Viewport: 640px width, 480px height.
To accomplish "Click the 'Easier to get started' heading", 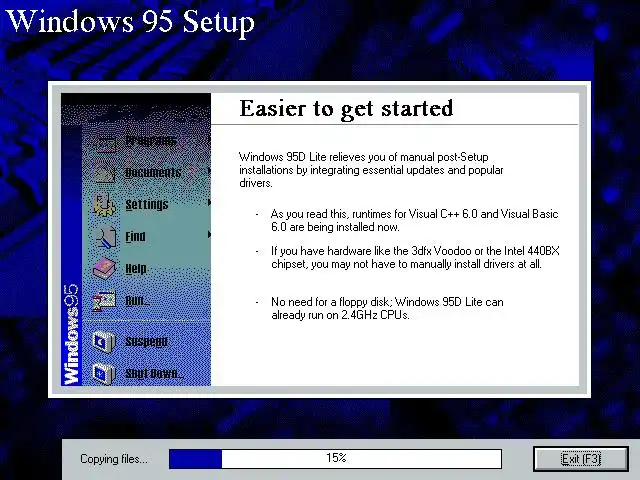I will click(346, 109).
